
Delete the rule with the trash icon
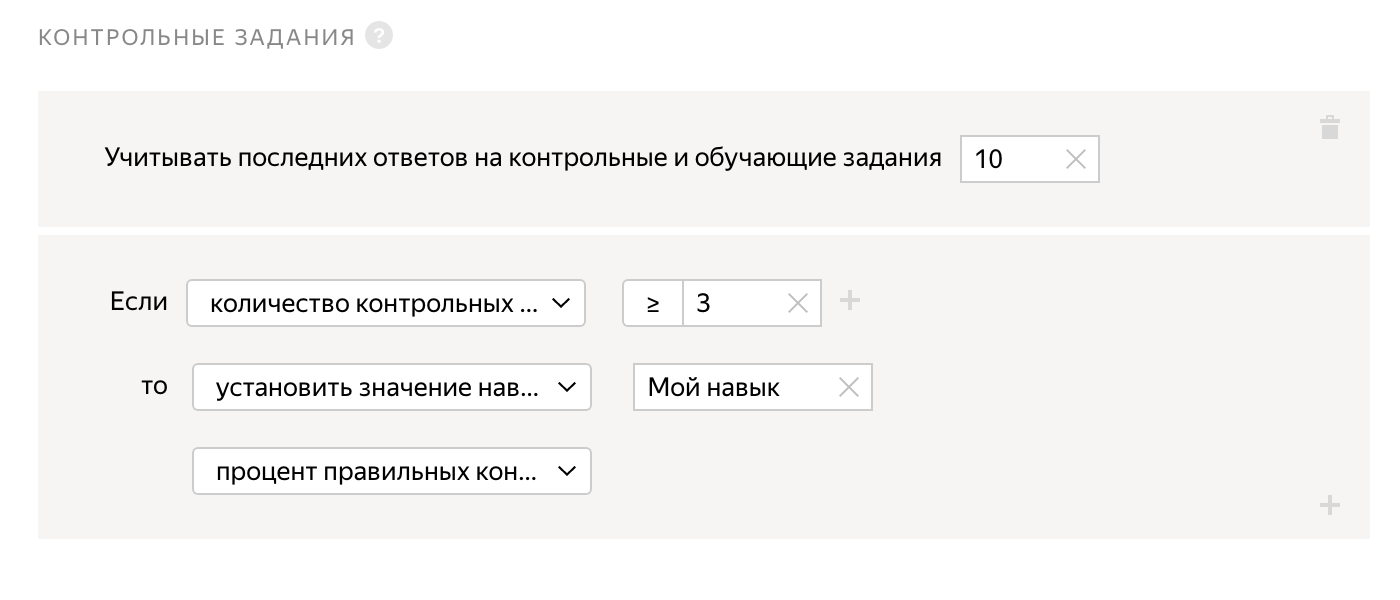point(1329,128)
